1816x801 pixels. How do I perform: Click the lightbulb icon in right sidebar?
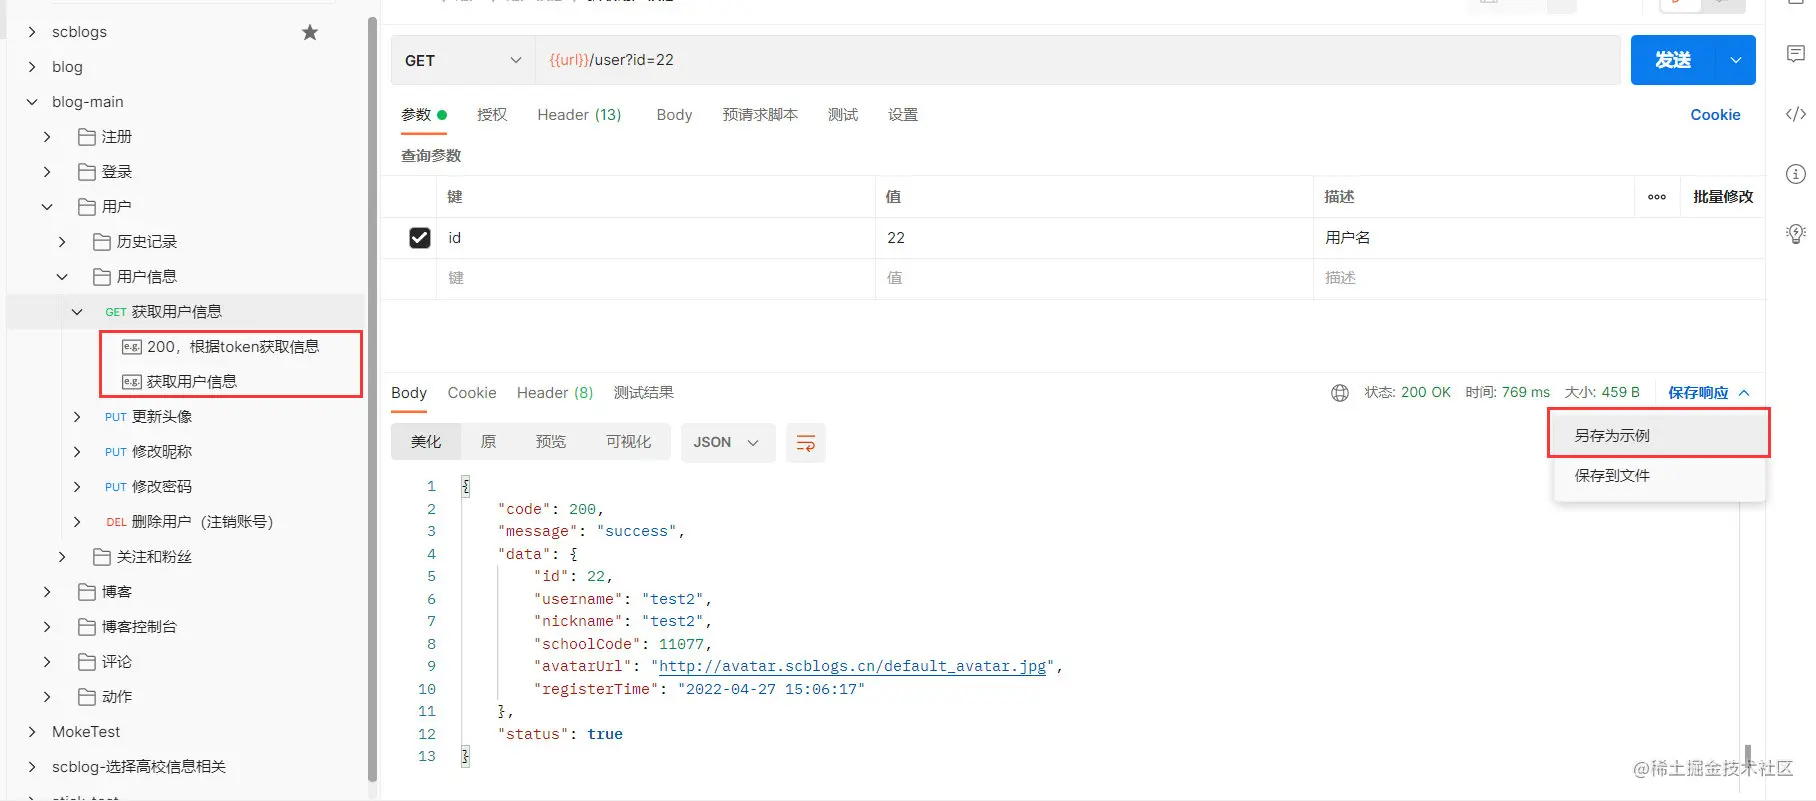coord(1795,234)
